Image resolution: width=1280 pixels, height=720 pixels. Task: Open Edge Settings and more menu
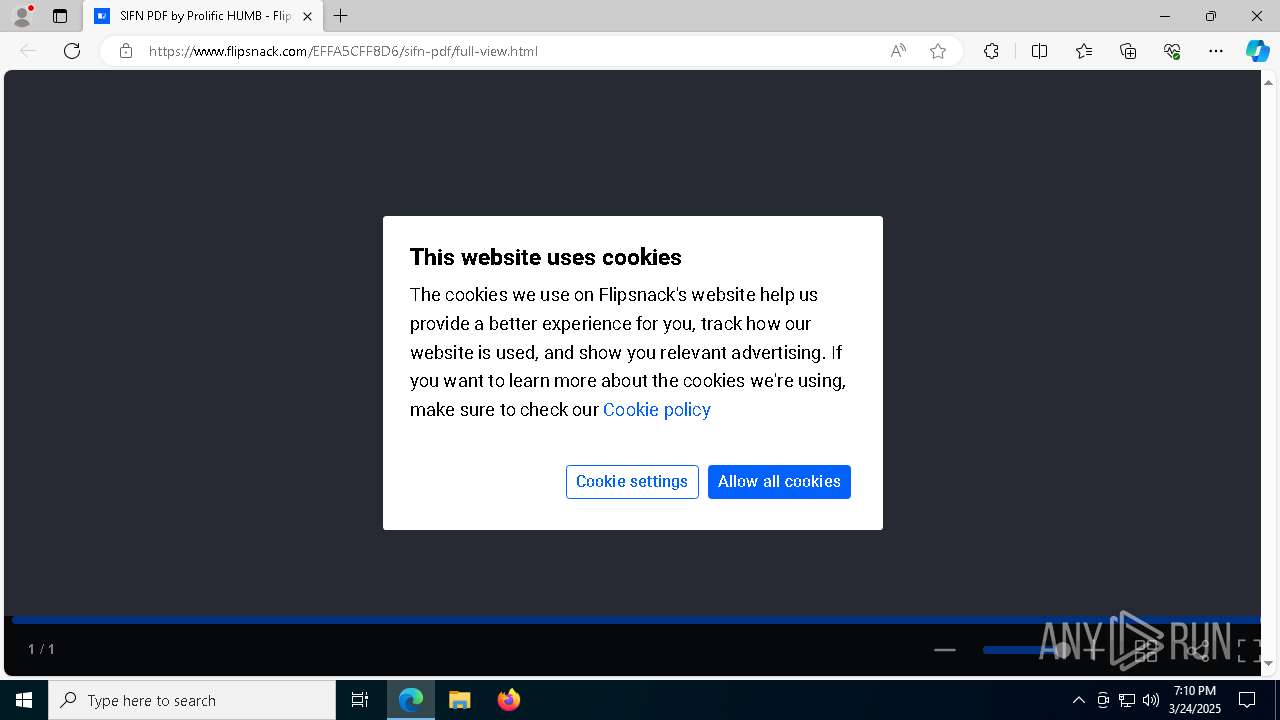(x=1216, y=51)
